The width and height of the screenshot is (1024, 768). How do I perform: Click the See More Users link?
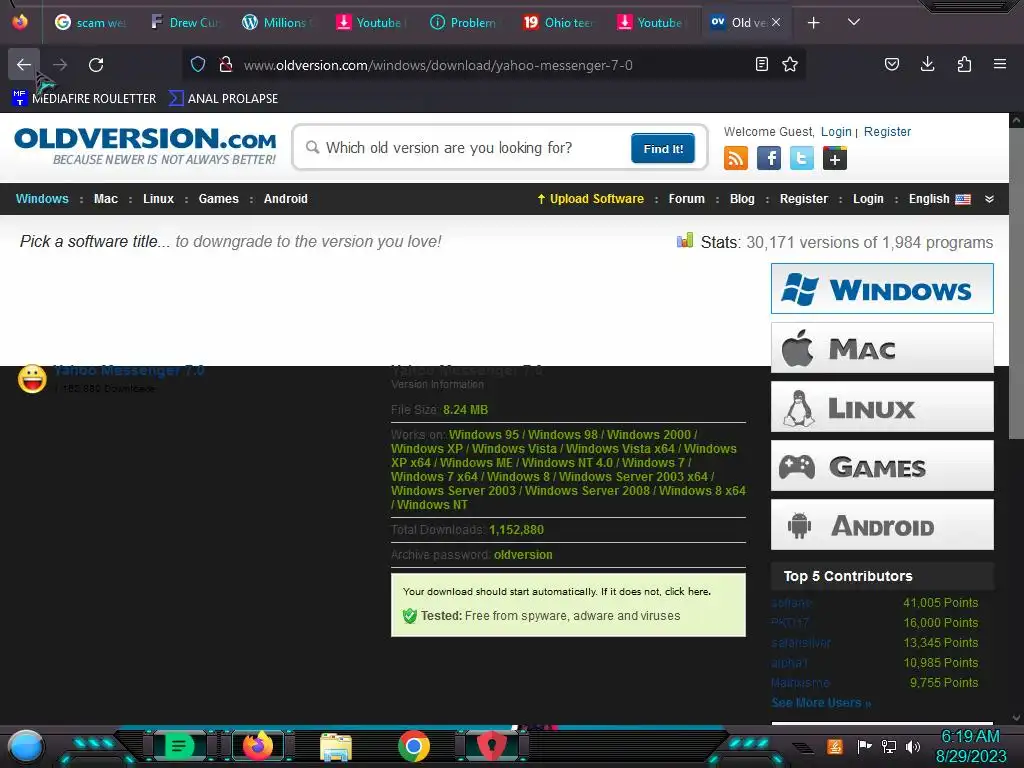point(821,703)
